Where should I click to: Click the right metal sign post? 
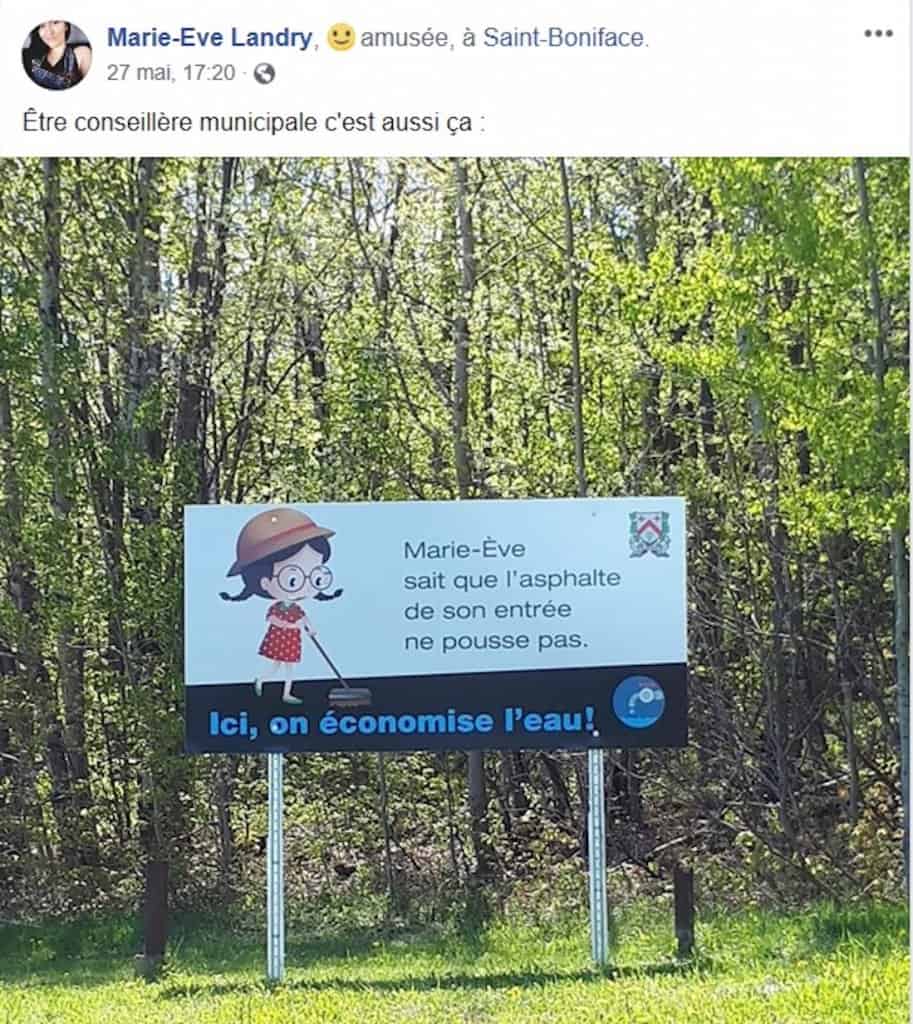598,856
